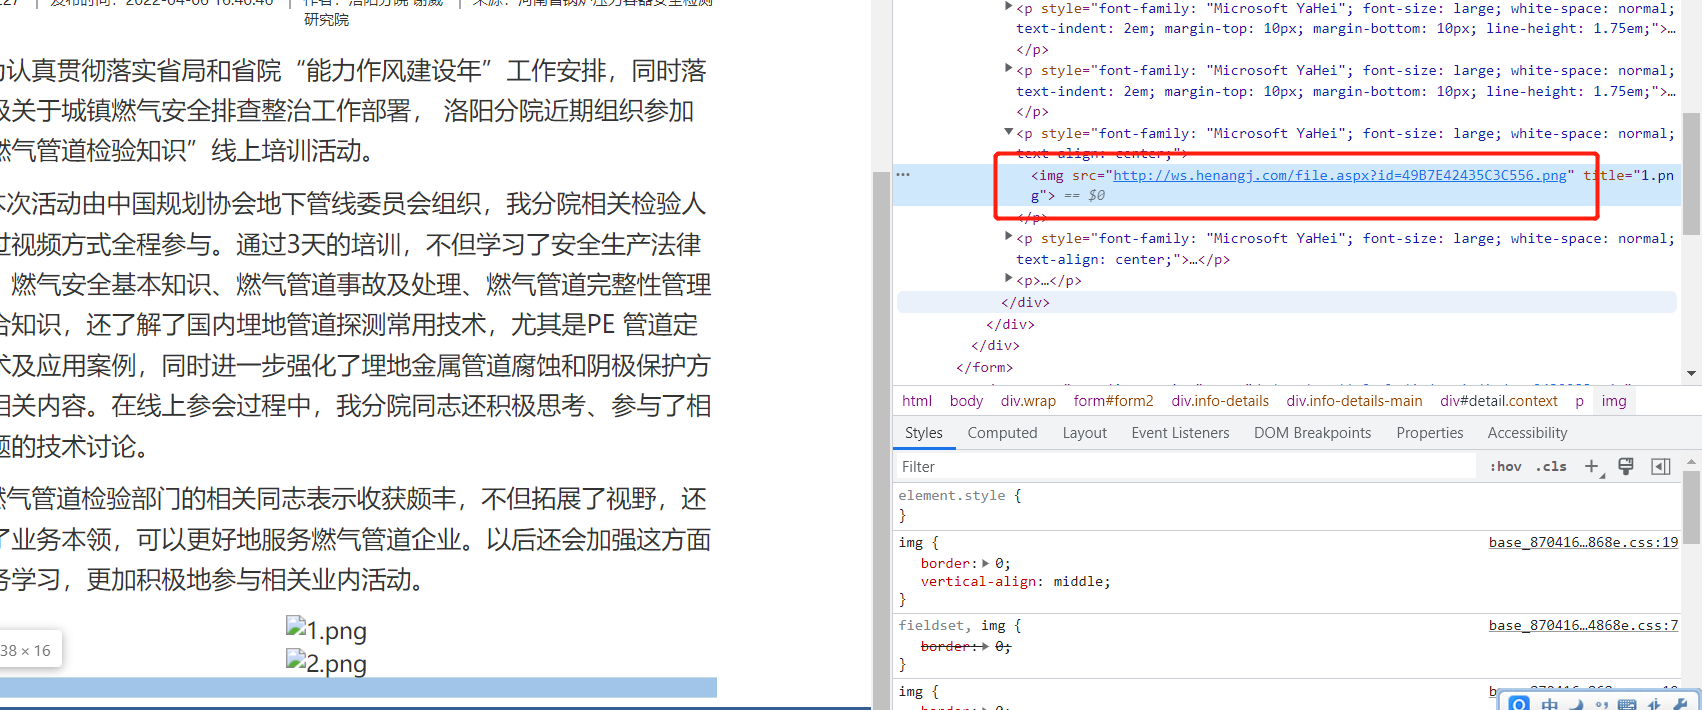Select body in the breadcrumb trail
The width and height of the screenshot is (1702, 710).
(966, 401)
